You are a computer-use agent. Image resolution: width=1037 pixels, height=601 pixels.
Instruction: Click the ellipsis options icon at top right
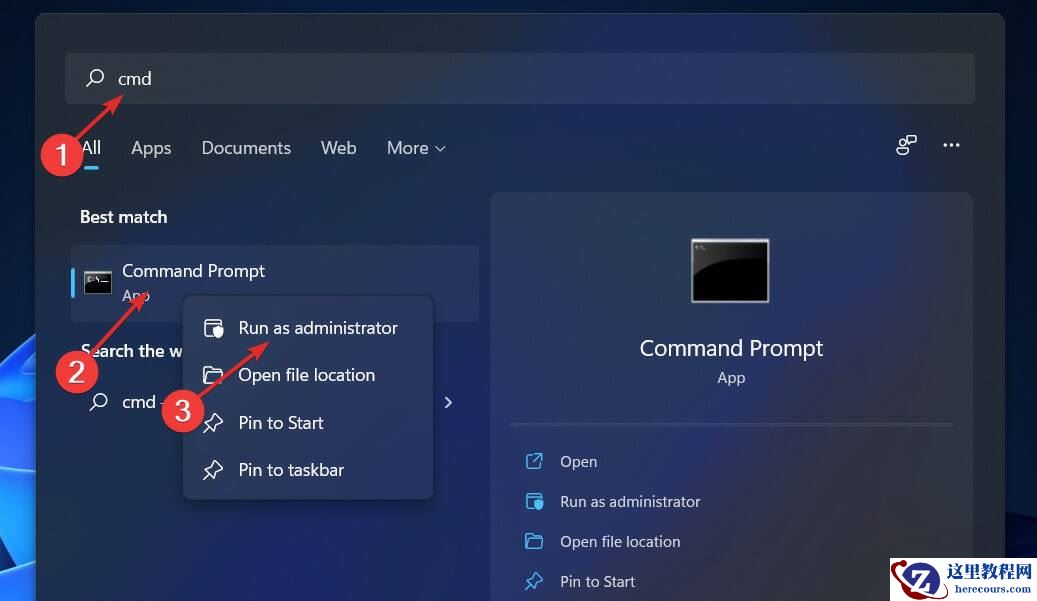951,146
